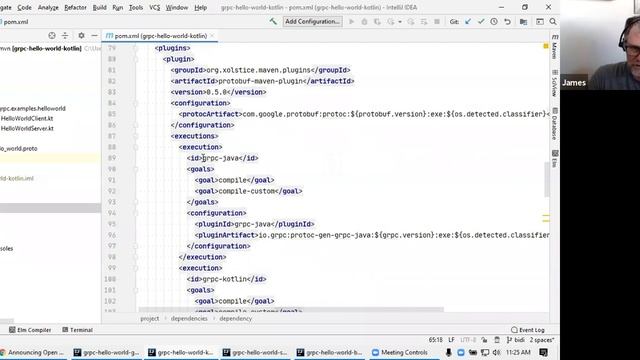Click the Stop square icon

437,22
